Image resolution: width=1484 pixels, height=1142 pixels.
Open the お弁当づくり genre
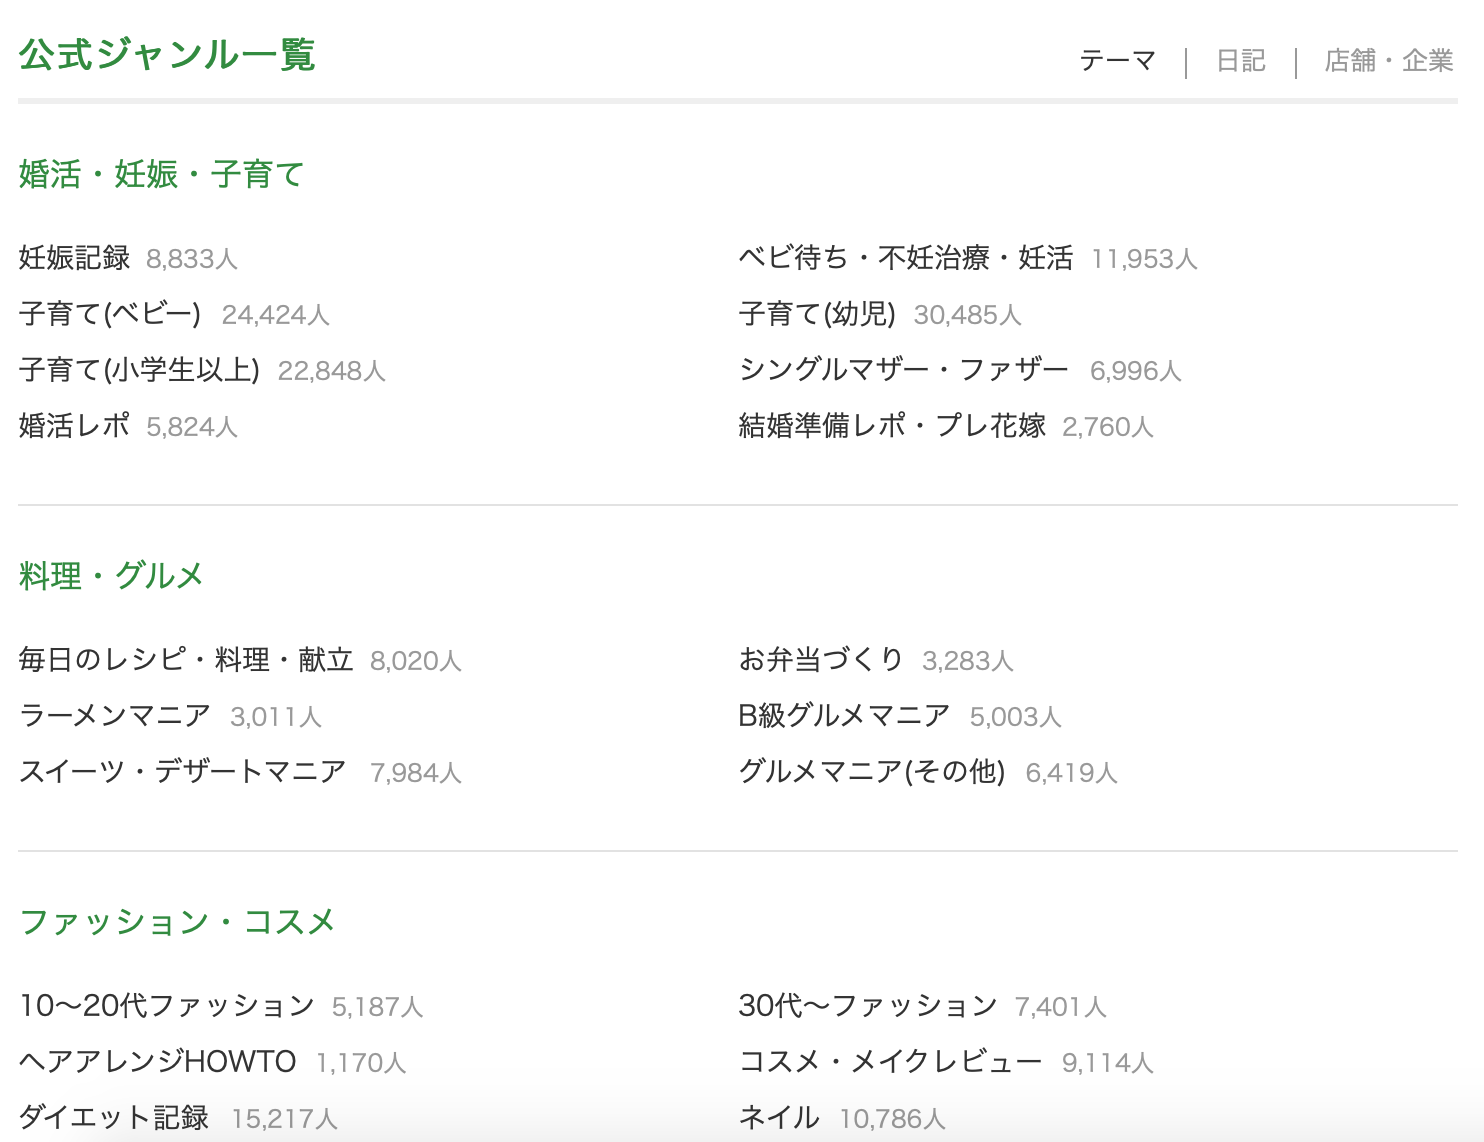821,660
